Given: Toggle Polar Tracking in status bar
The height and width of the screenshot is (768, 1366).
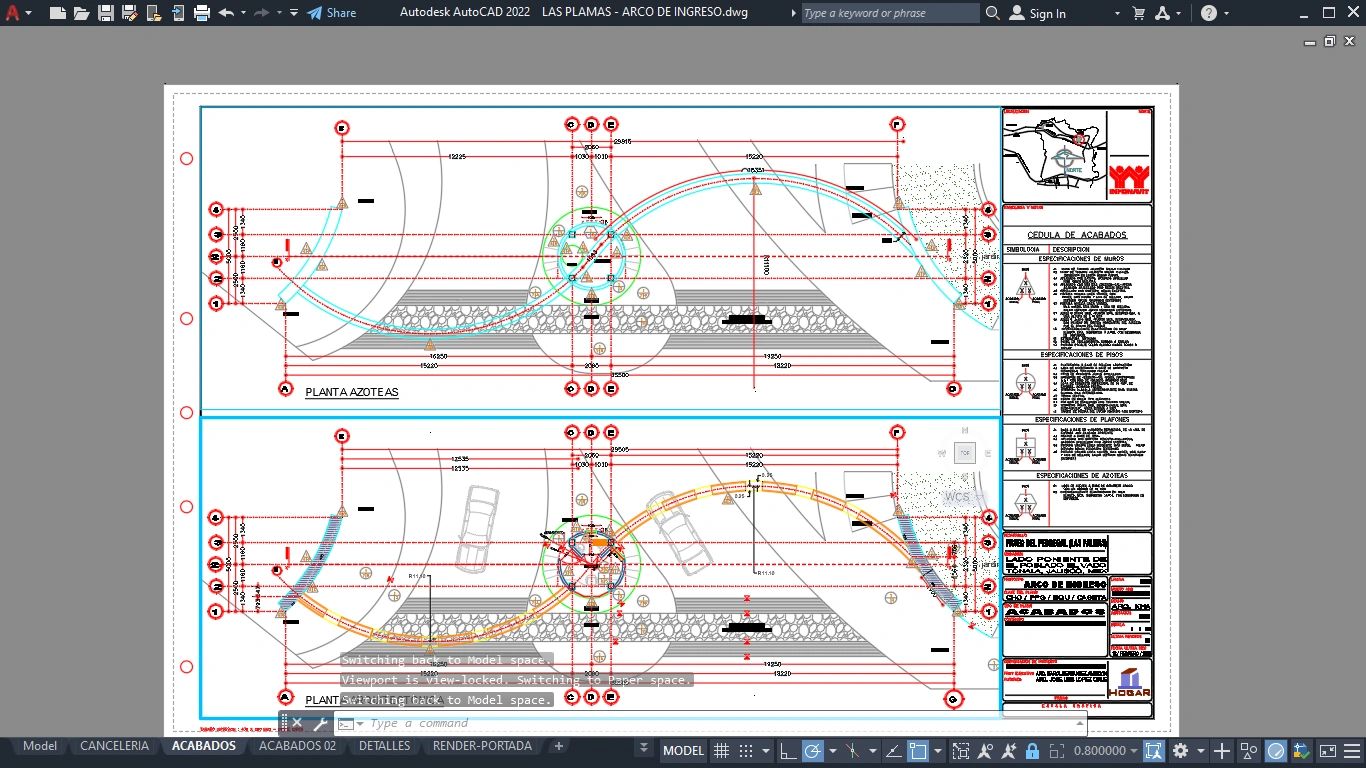Looking at the screenshot, I should [812, 750].
